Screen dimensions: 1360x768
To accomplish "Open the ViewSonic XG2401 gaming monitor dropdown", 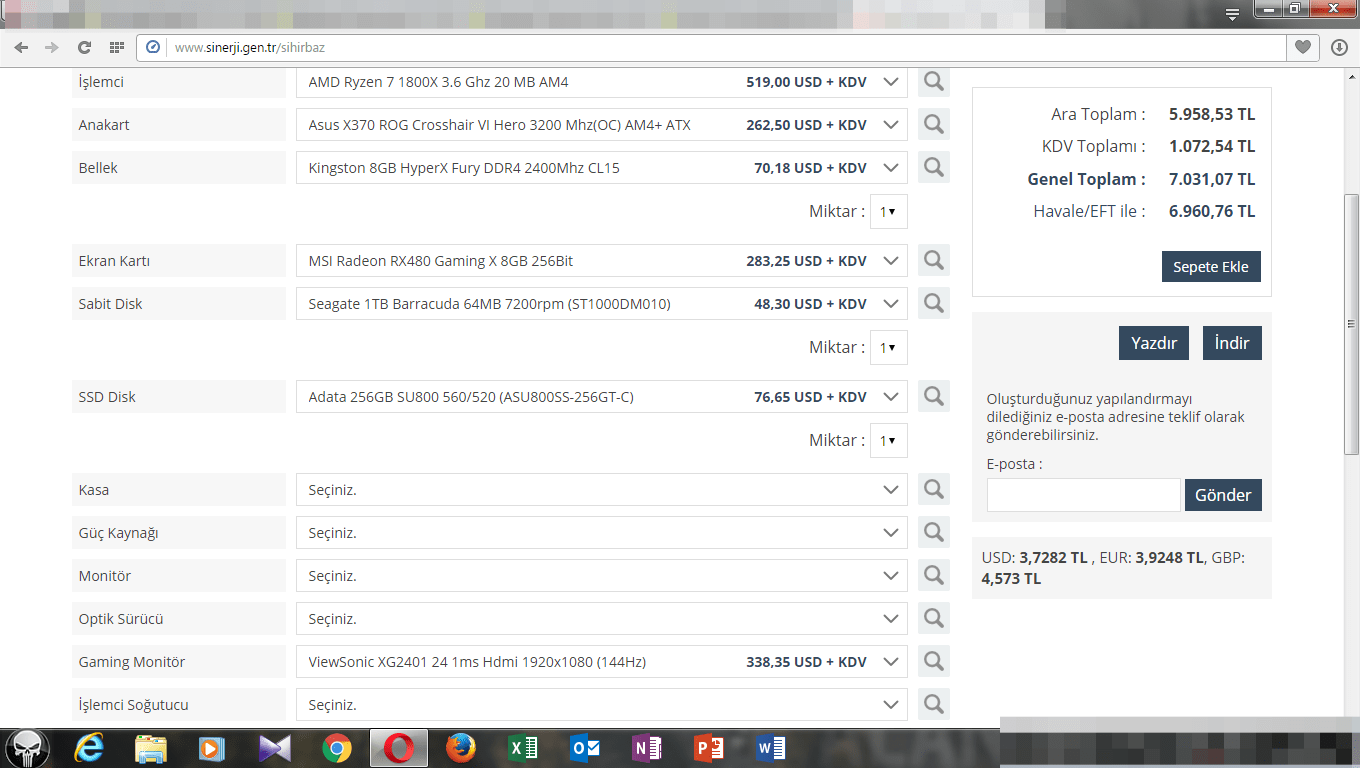I will [x=602, y=662].
